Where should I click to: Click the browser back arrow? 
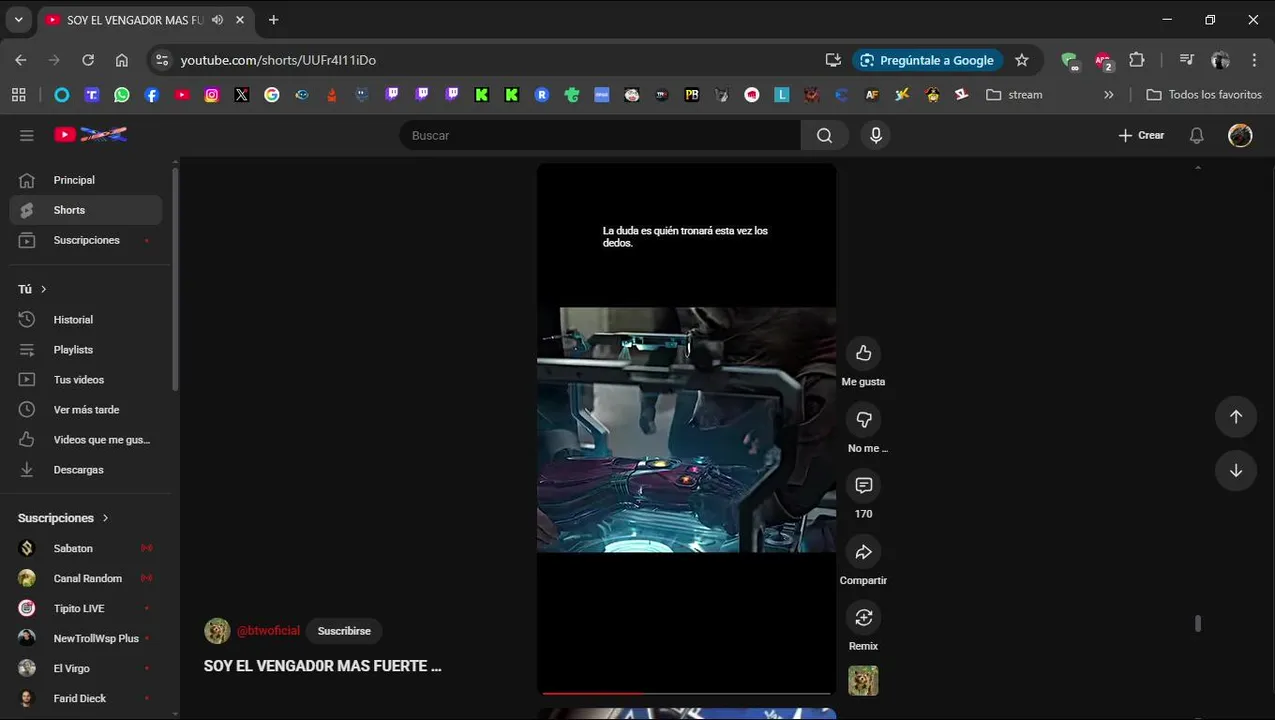click(21, 60)
